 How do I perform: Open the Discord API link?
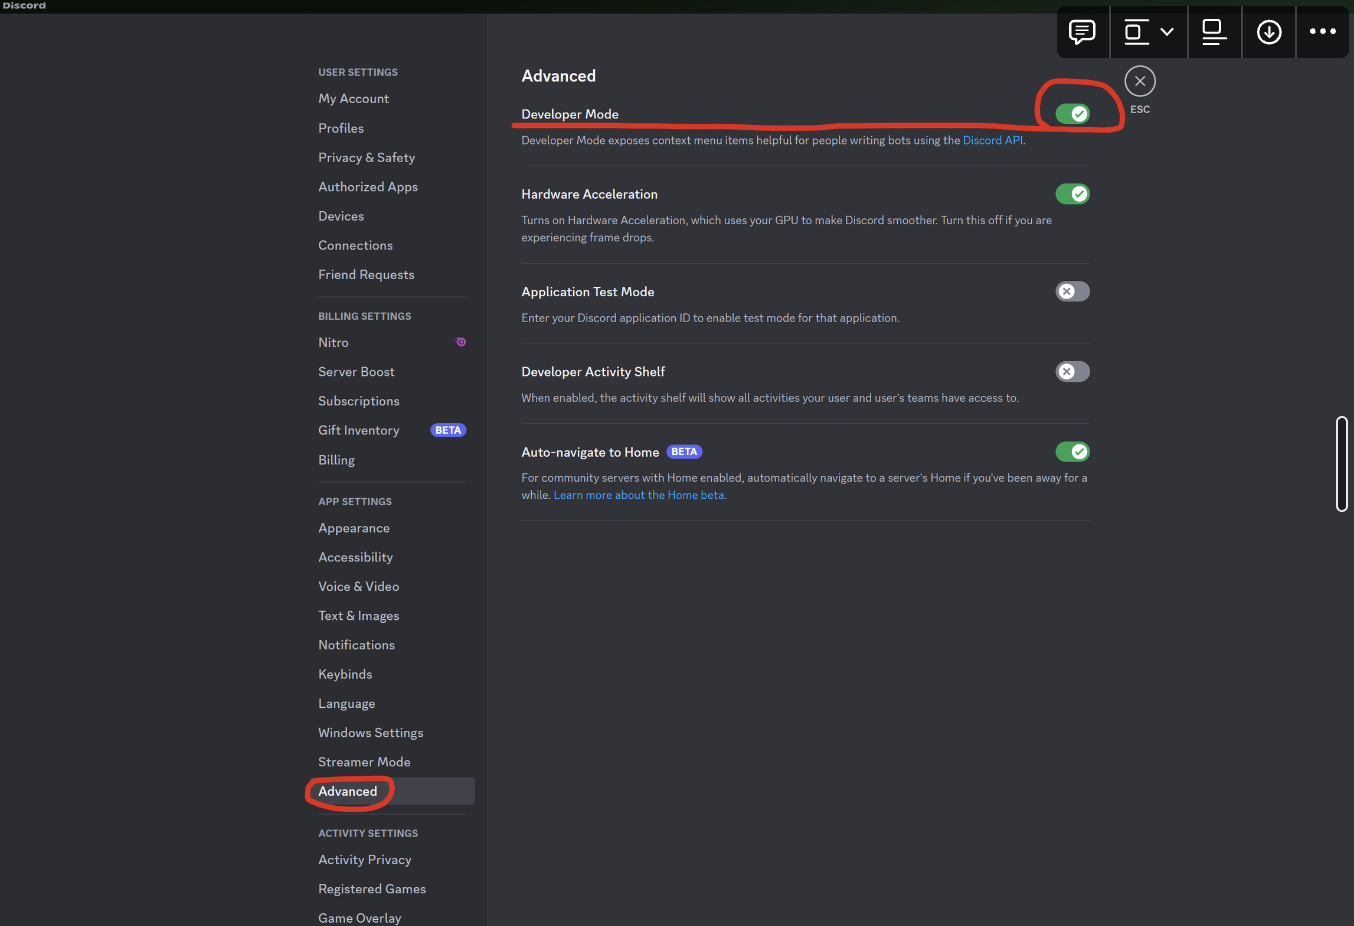(x=993, y=141)
